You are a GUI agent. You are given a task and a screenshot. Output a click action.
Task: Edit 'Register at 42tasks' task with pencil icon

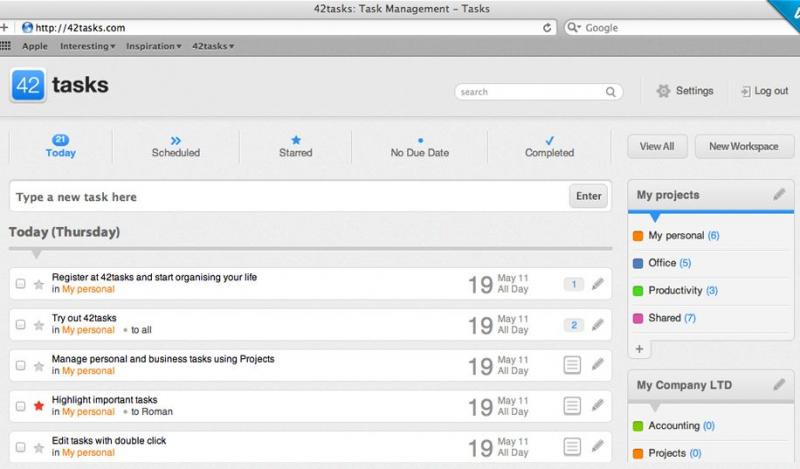pyautogui.click(x=597, y=284)
